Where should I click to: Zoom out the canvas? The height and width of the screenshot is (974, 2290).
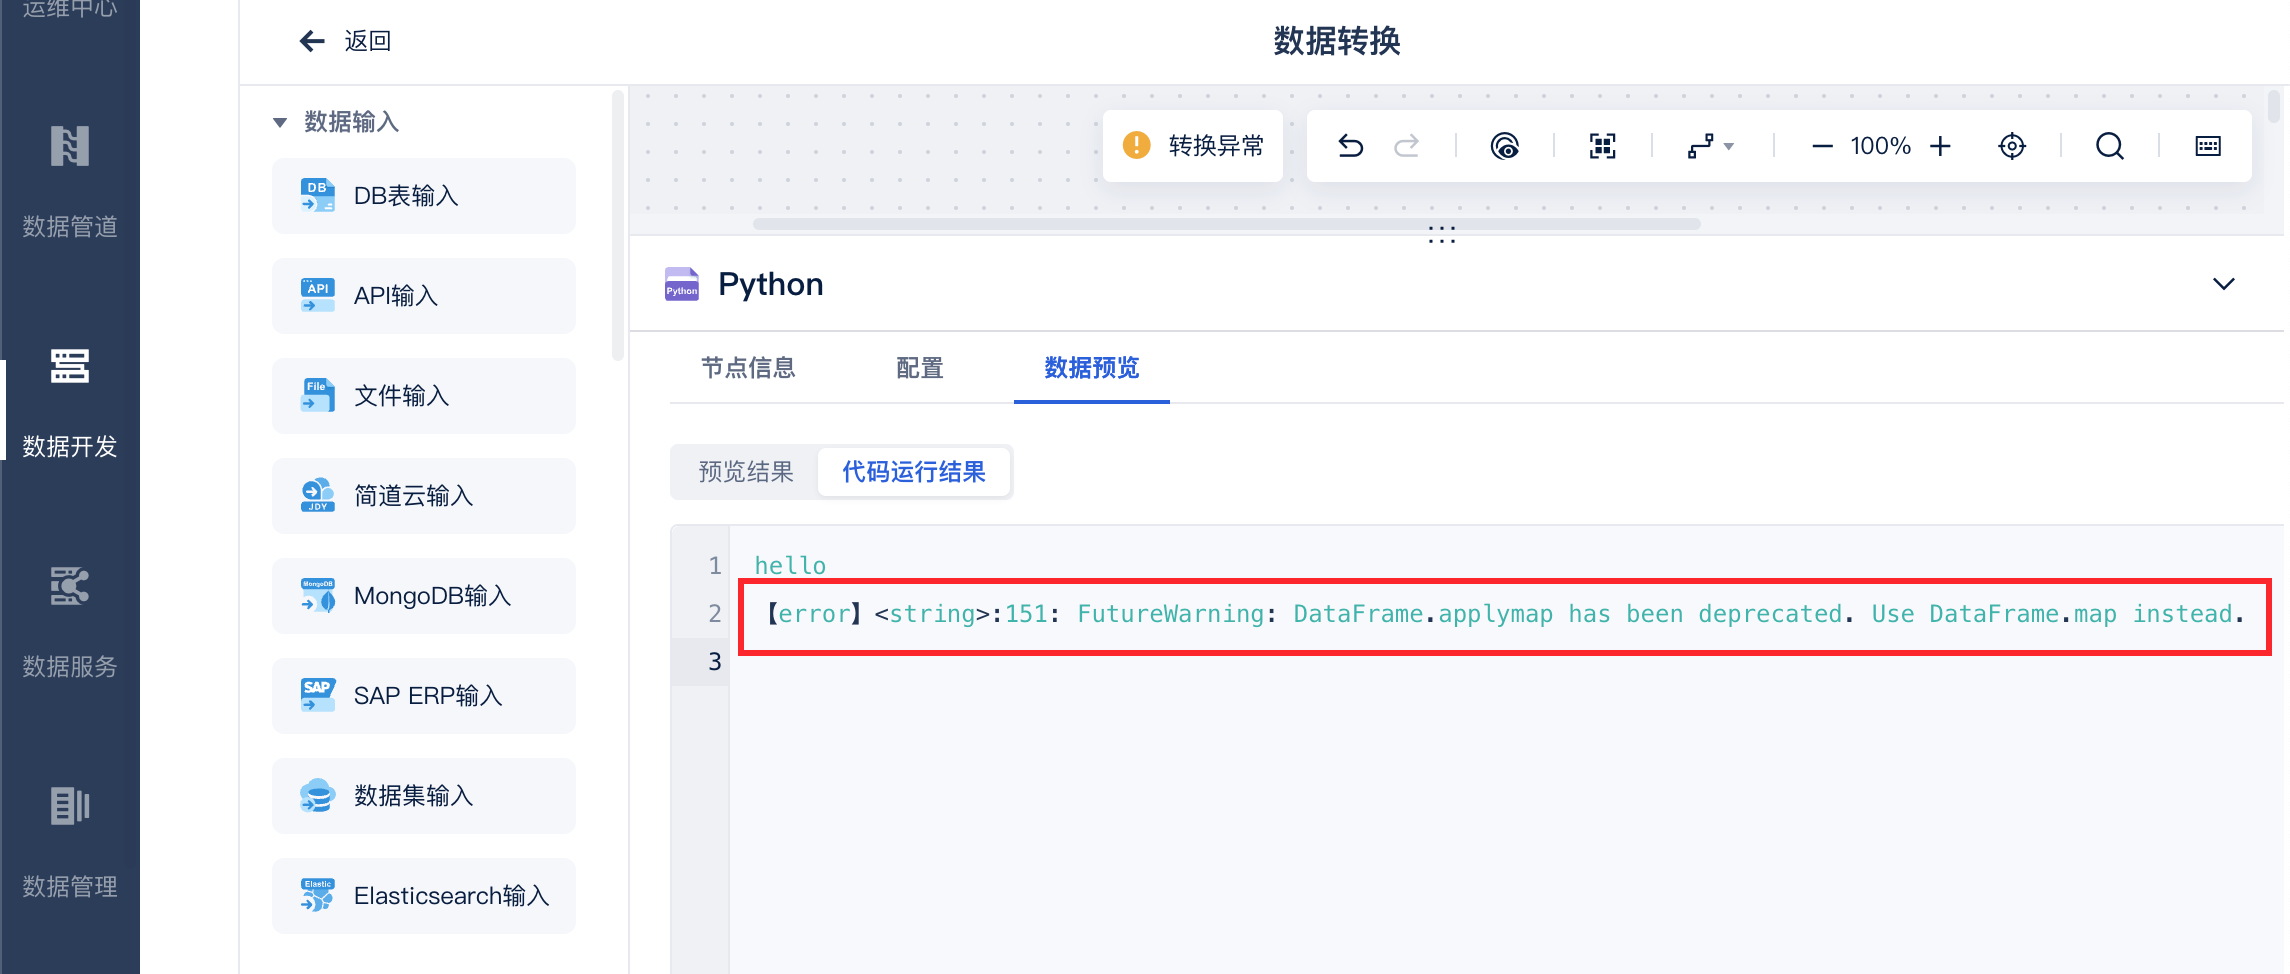[1822, 145]
